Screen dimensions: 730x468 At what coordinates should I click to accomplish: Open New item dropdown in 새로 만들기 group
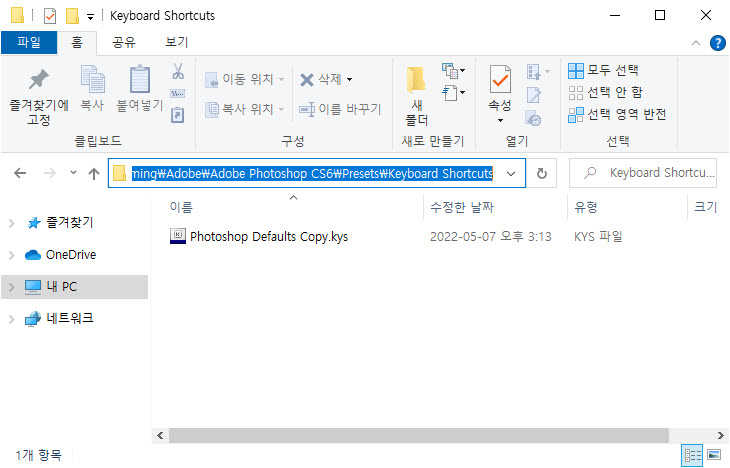tap(453, 71)
